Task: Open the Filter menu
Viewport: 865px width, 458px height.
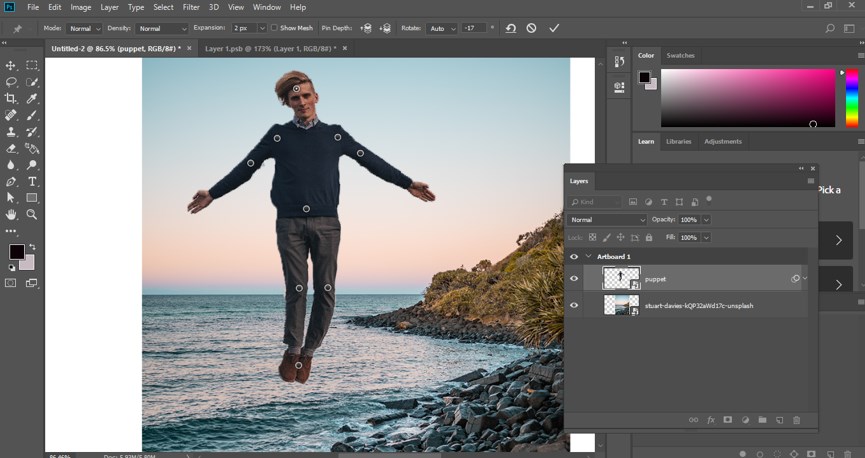Action: coord(190,7)
